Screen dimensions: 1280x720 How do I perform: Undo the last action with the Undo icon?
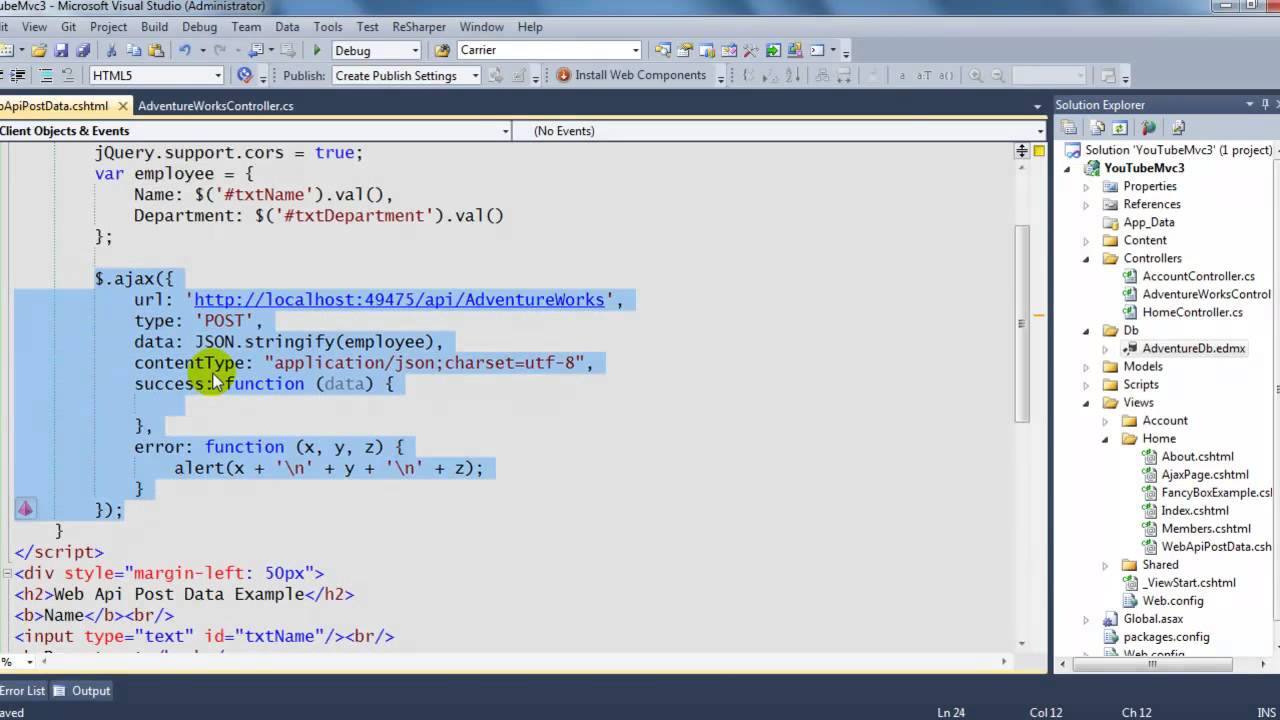point(185,50)
